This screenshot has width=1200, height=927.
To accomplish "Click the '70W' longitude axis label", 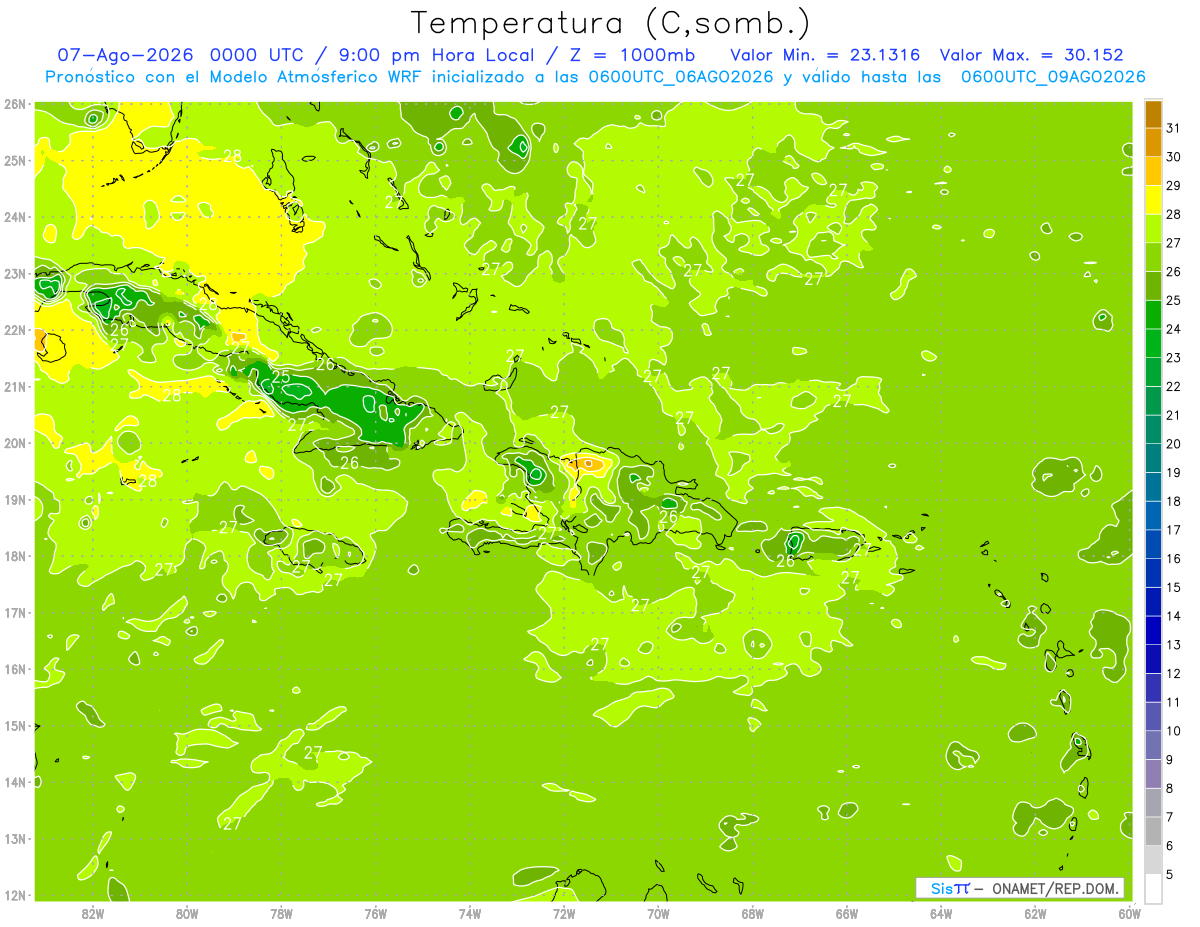I will click(x=658, y=913).
